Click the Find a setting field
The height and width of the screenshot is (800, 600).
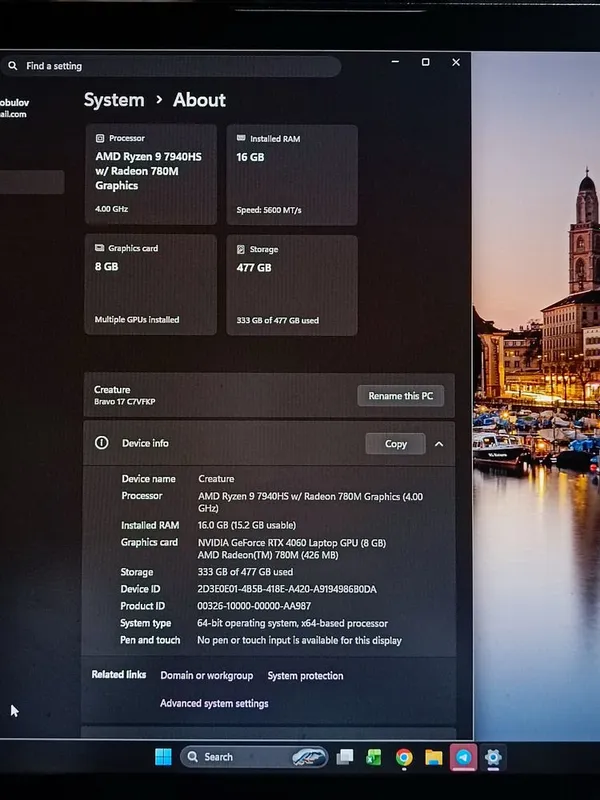[171, 66]
